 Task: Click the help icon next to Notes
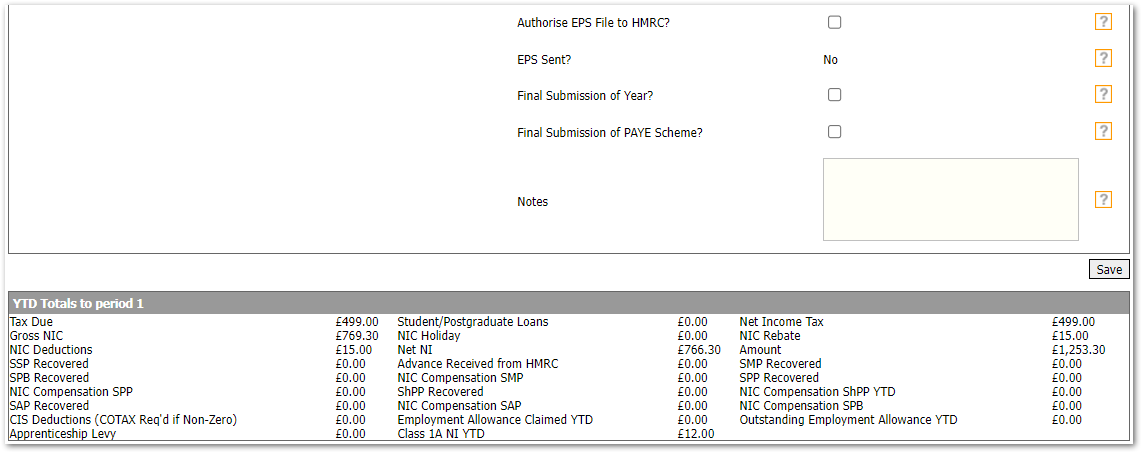[1103, 199]
